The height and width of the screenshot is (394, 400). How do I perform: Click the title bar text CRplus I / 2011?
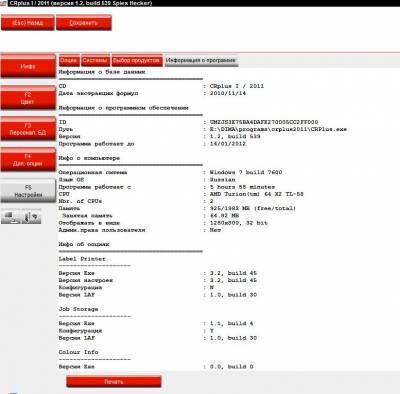[29, 3]
